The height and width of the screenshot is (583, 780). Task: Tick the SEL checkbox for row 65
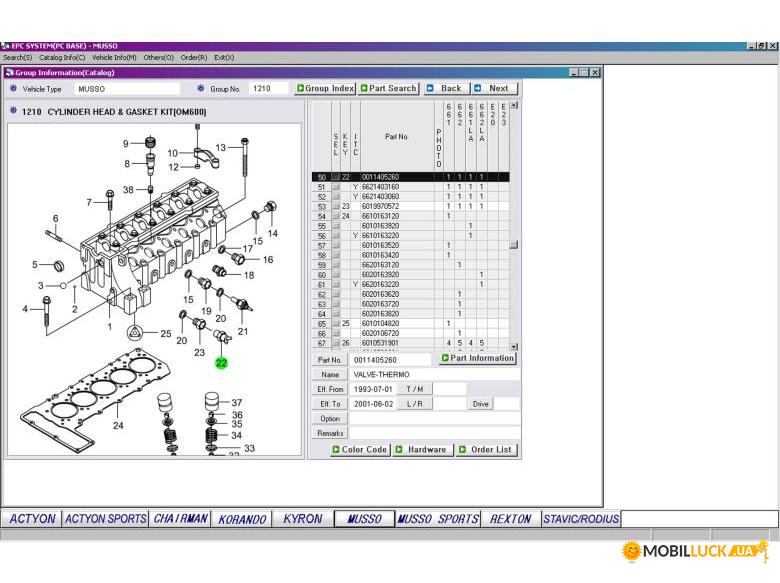coord(336,324)
